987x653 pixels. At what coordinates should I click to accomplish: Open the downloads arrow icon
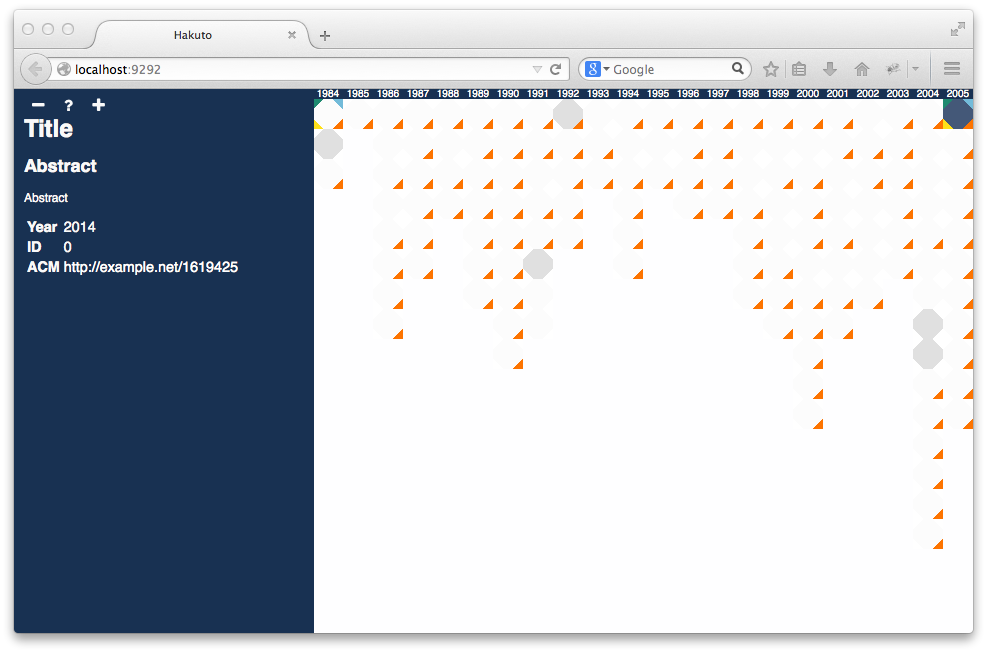(830, 69)
